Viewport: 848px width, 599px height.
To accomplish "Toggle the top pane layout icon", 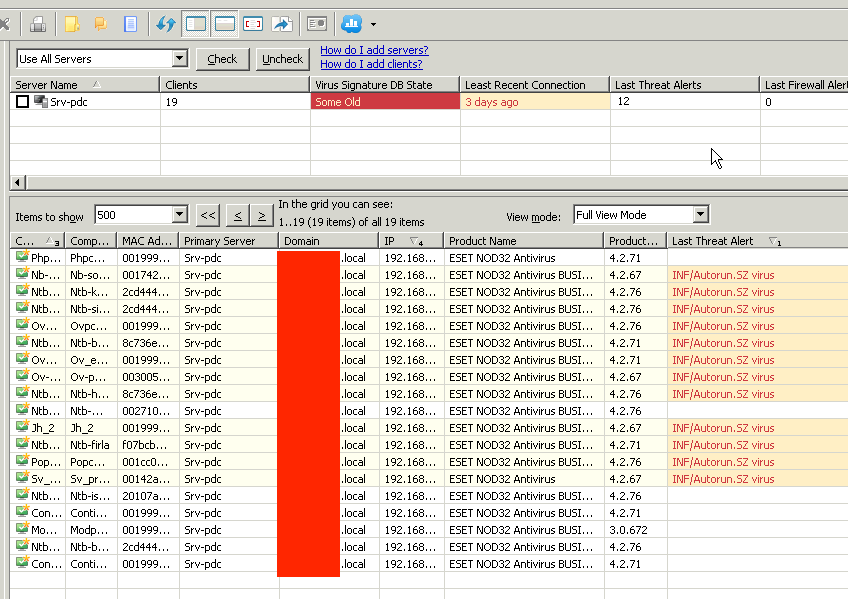I will (x=224, y=24).
